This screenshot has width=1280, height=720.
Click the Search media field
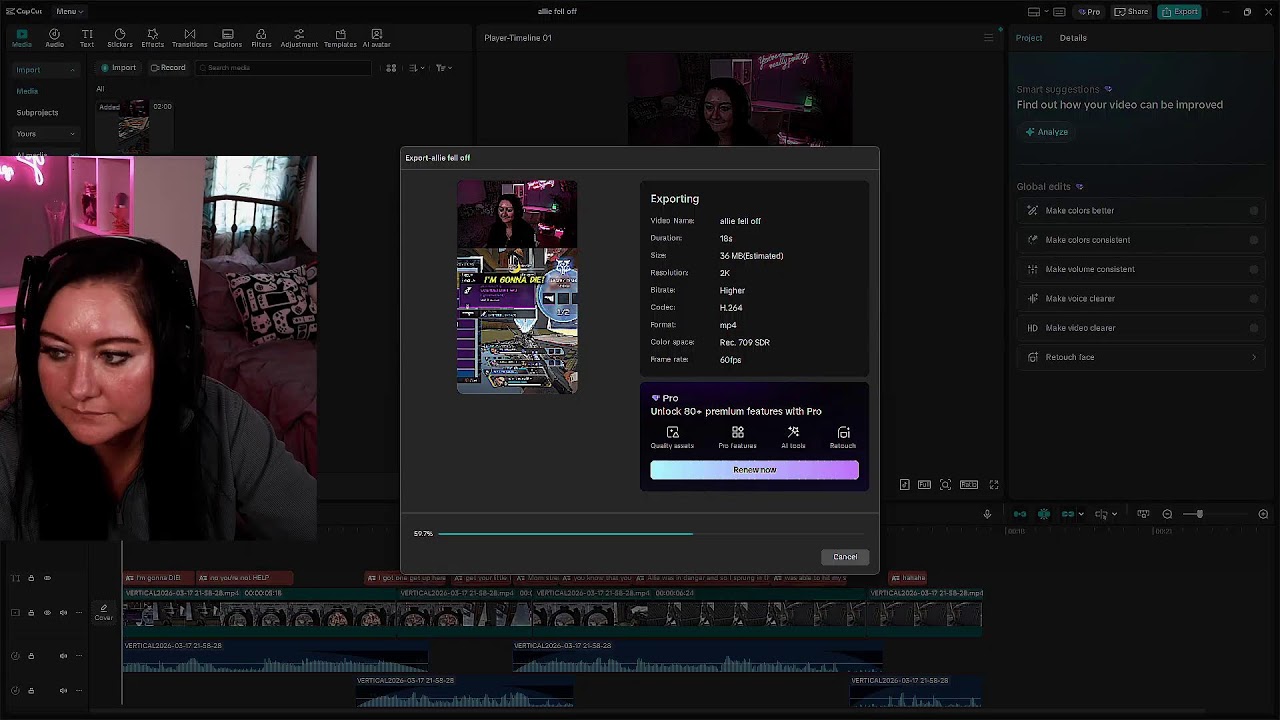(283, 68)
